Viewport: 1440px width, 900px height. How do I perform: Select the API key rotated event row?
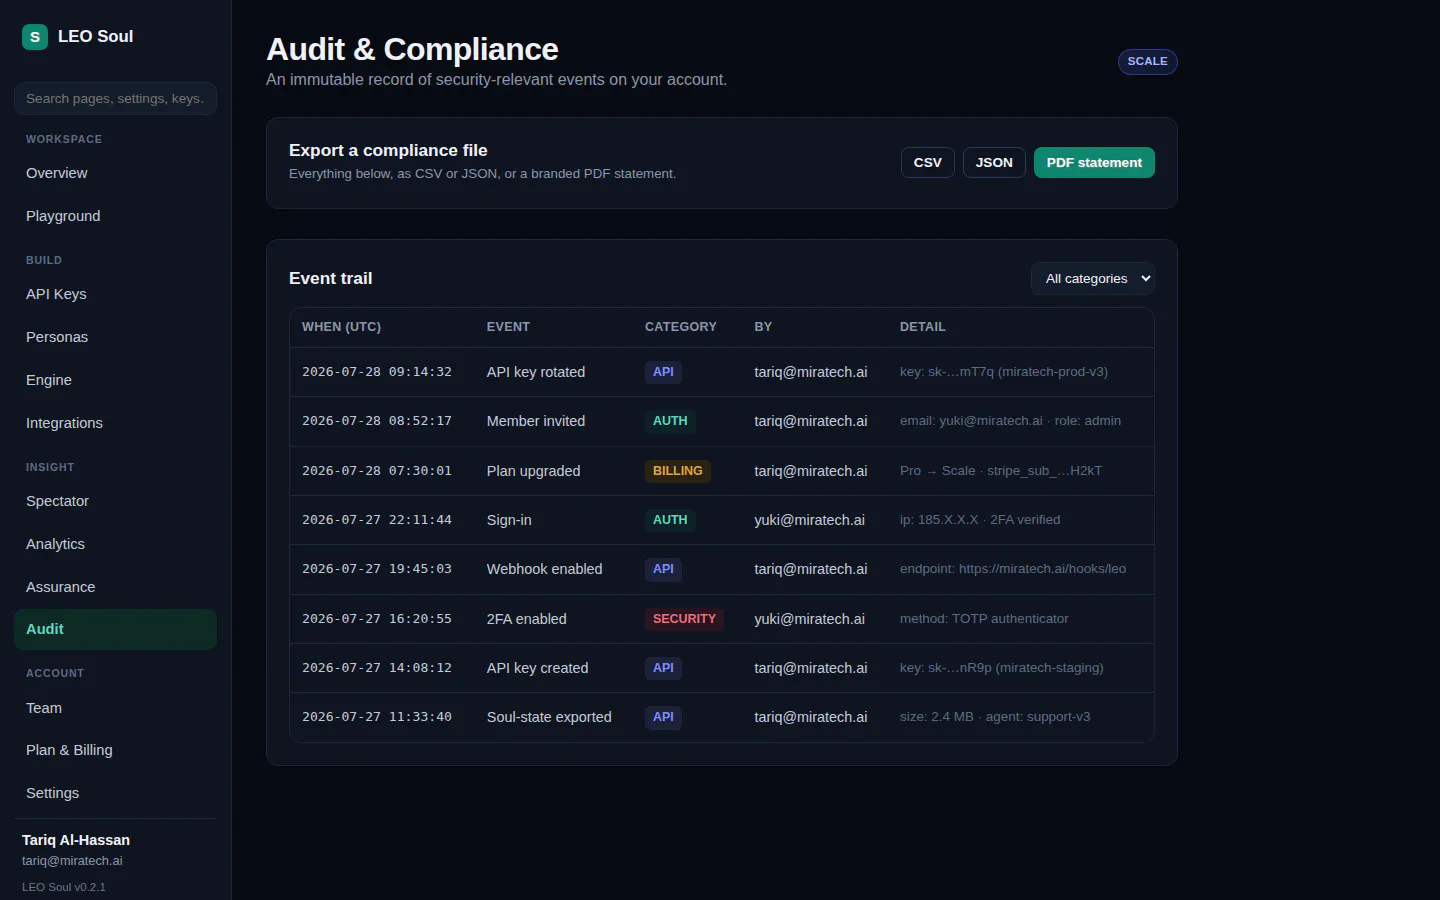[x=721, y=372]
